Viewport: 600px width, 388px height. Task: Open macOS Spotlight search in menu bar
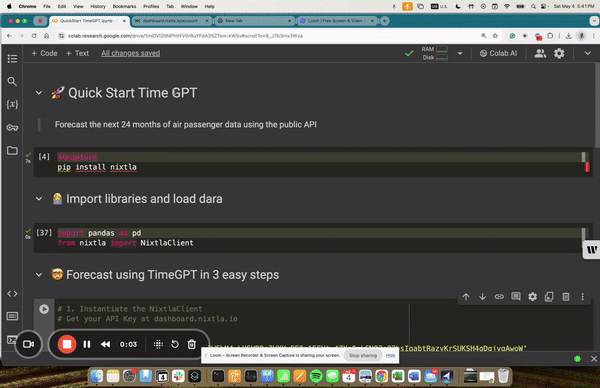pyautogui.click(x=533, y=6)
